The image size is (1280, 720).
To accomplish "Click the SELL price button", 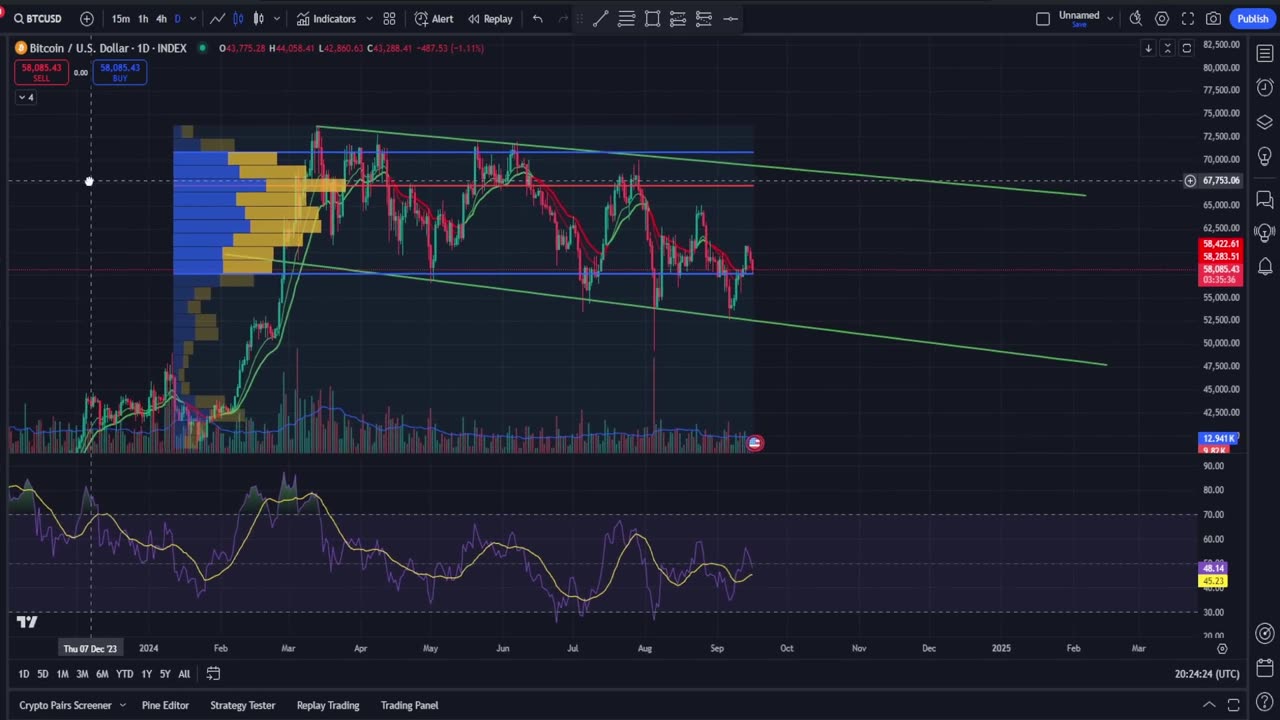I will coord(42,72).
